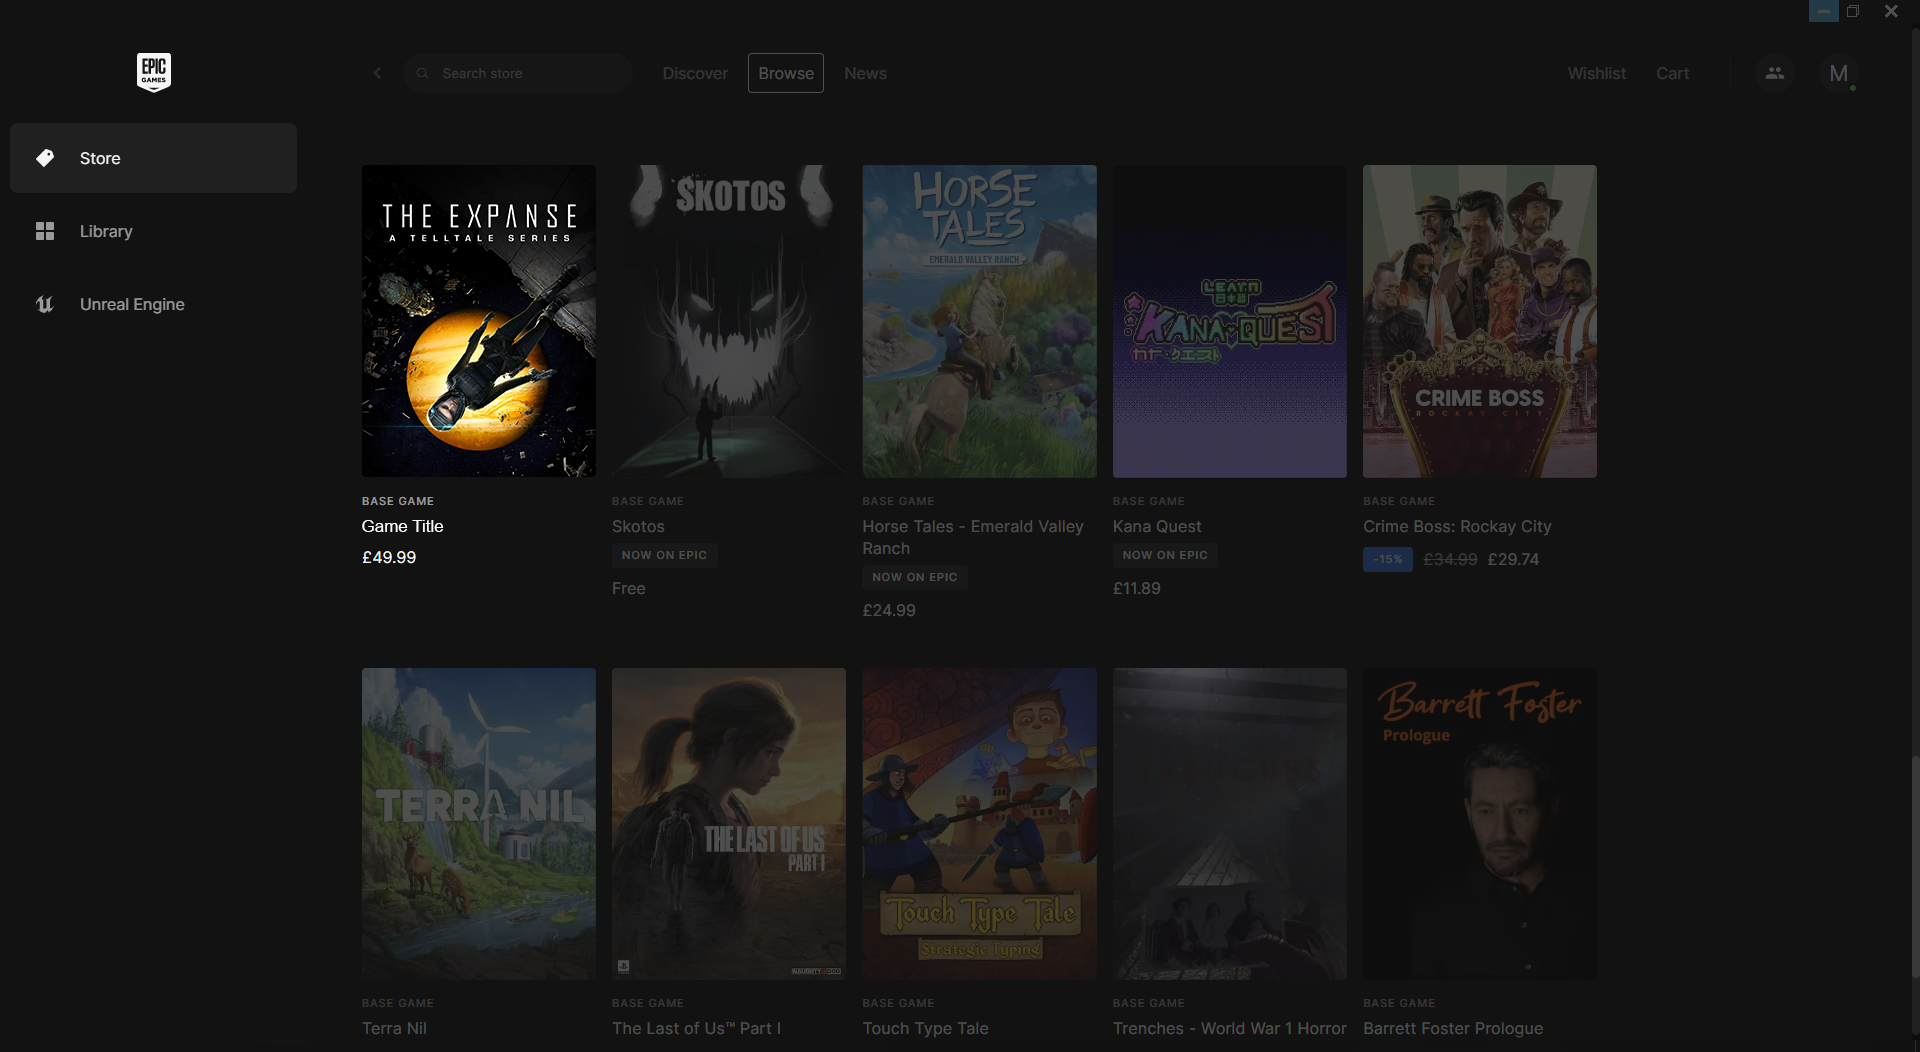Open the friends list icon
The height and width of the screenshot is (1052, 1920).
point(1774,73)
